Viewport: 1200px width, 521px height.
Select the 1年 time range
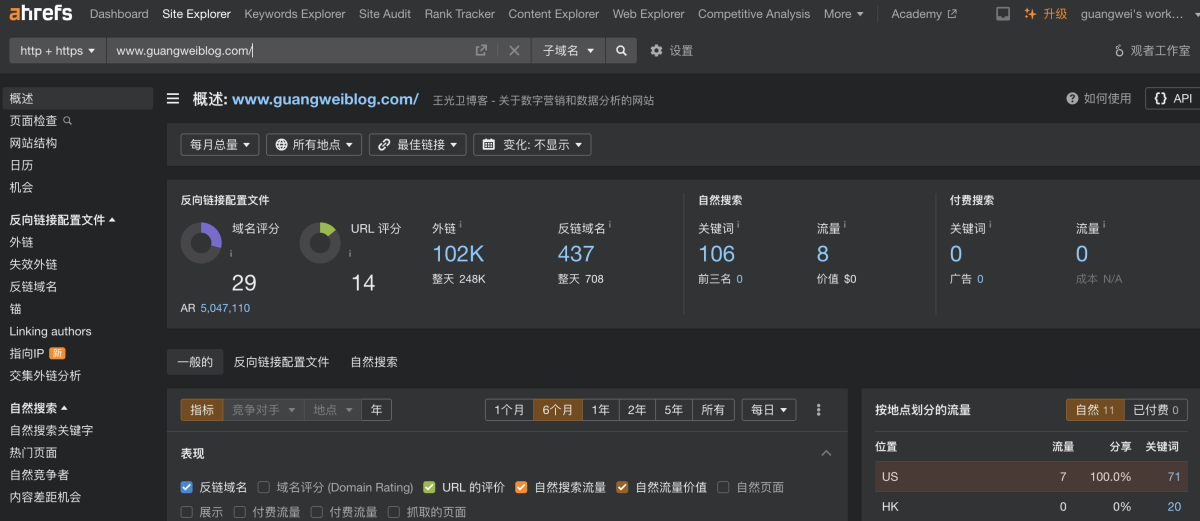600,410
